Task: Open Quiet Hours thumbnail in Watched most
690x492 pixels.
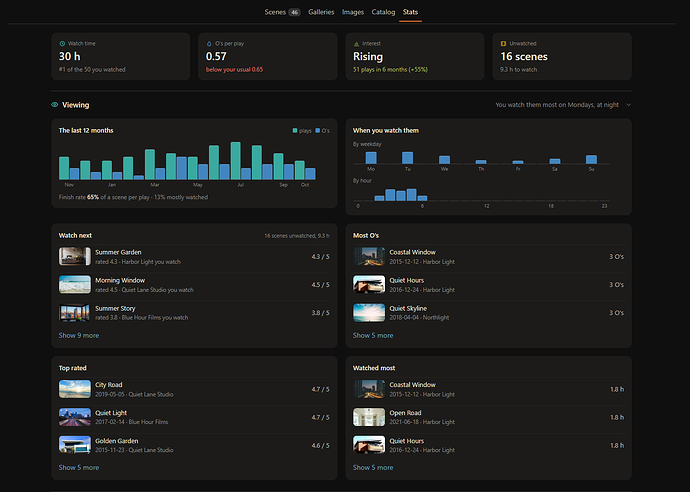Action: pyautogui.click(x=369, y=445)
